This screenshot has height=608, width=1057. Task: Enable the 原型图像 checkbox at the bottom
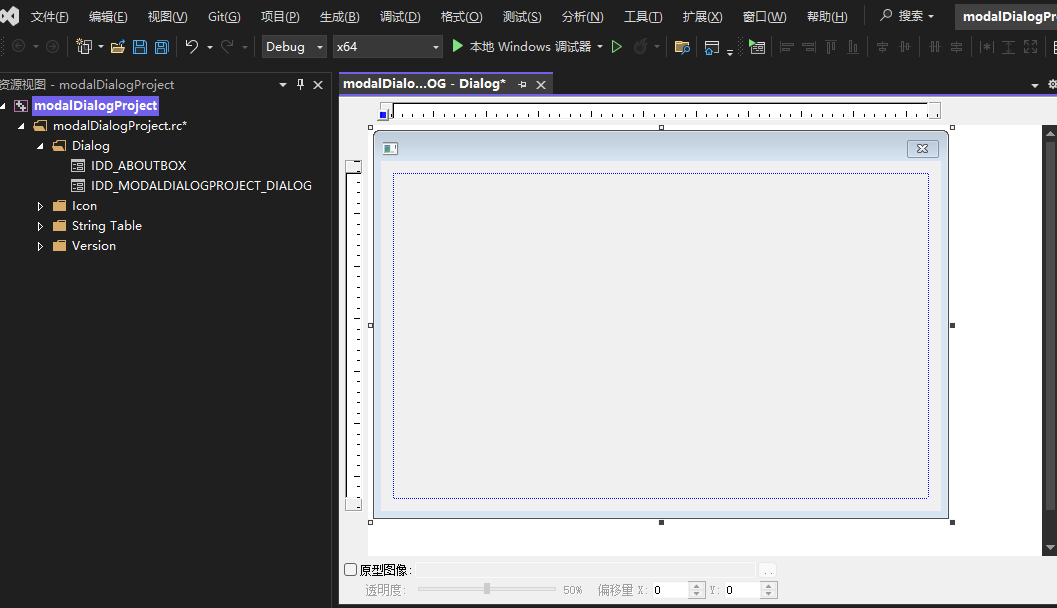pos(350,568)
